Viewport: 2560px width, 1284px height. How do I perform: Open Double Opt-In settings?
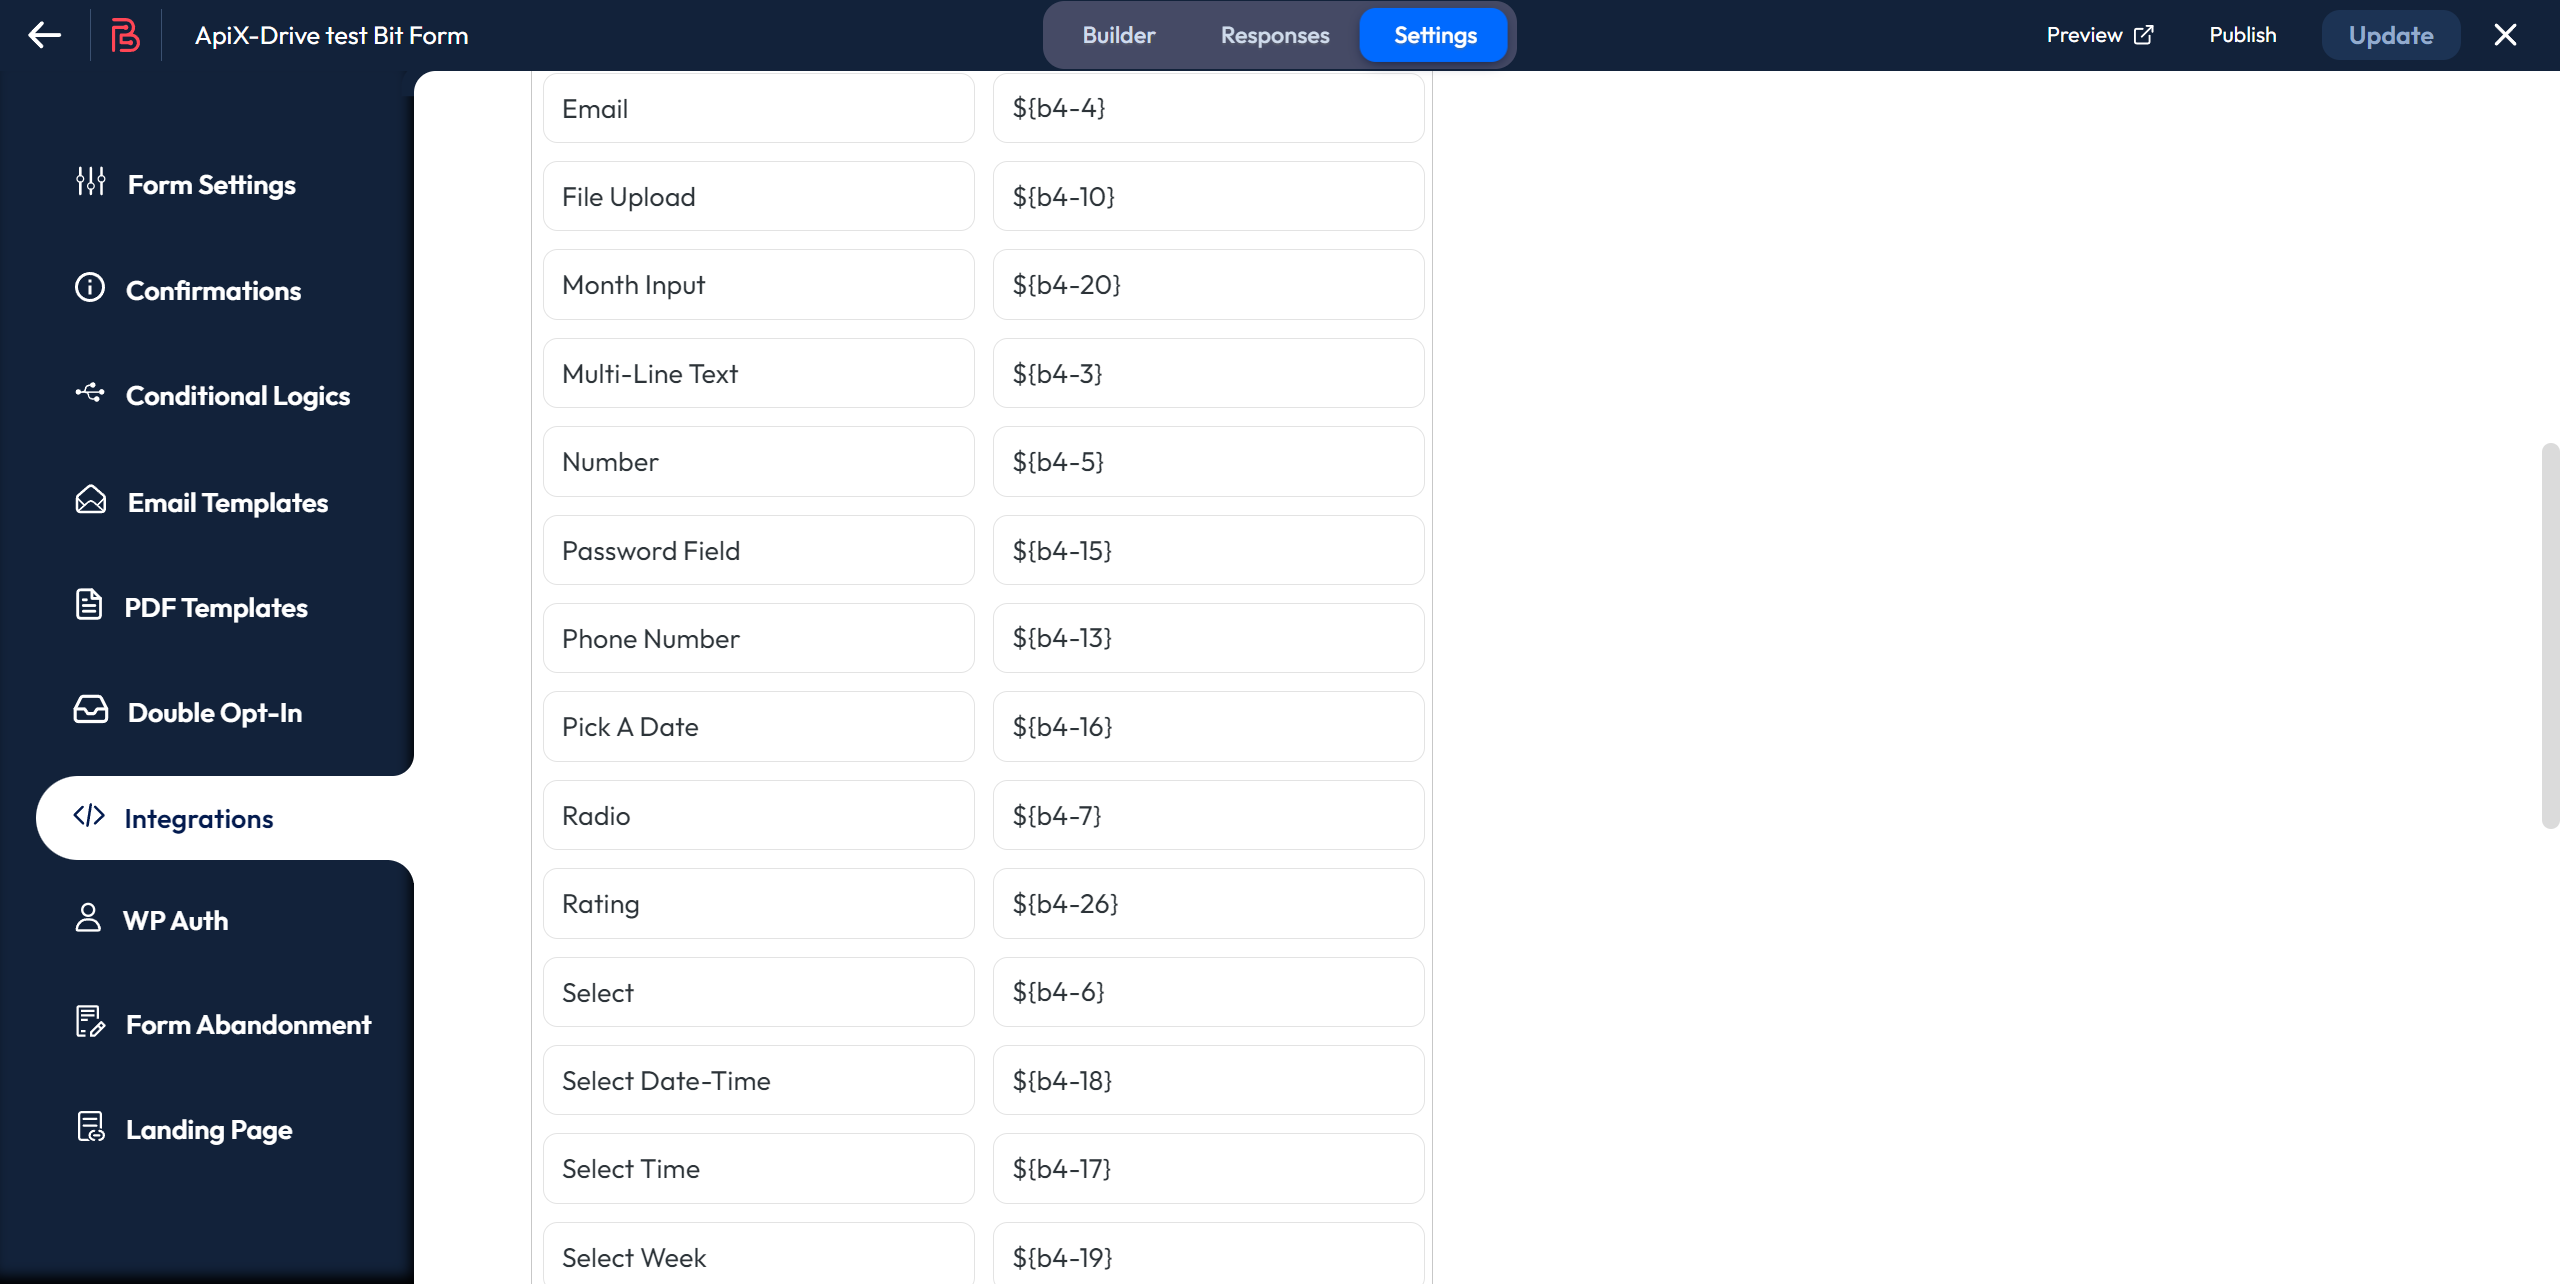coord(214,711)
